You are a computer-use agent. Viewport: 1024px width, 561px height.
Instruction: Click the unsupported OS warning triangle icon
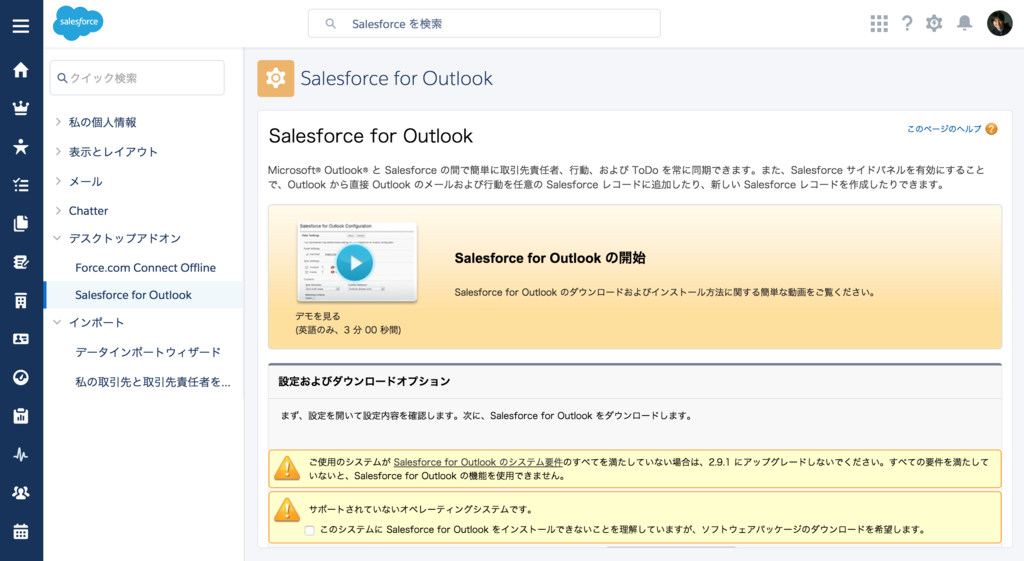click(x=287, y=509)
